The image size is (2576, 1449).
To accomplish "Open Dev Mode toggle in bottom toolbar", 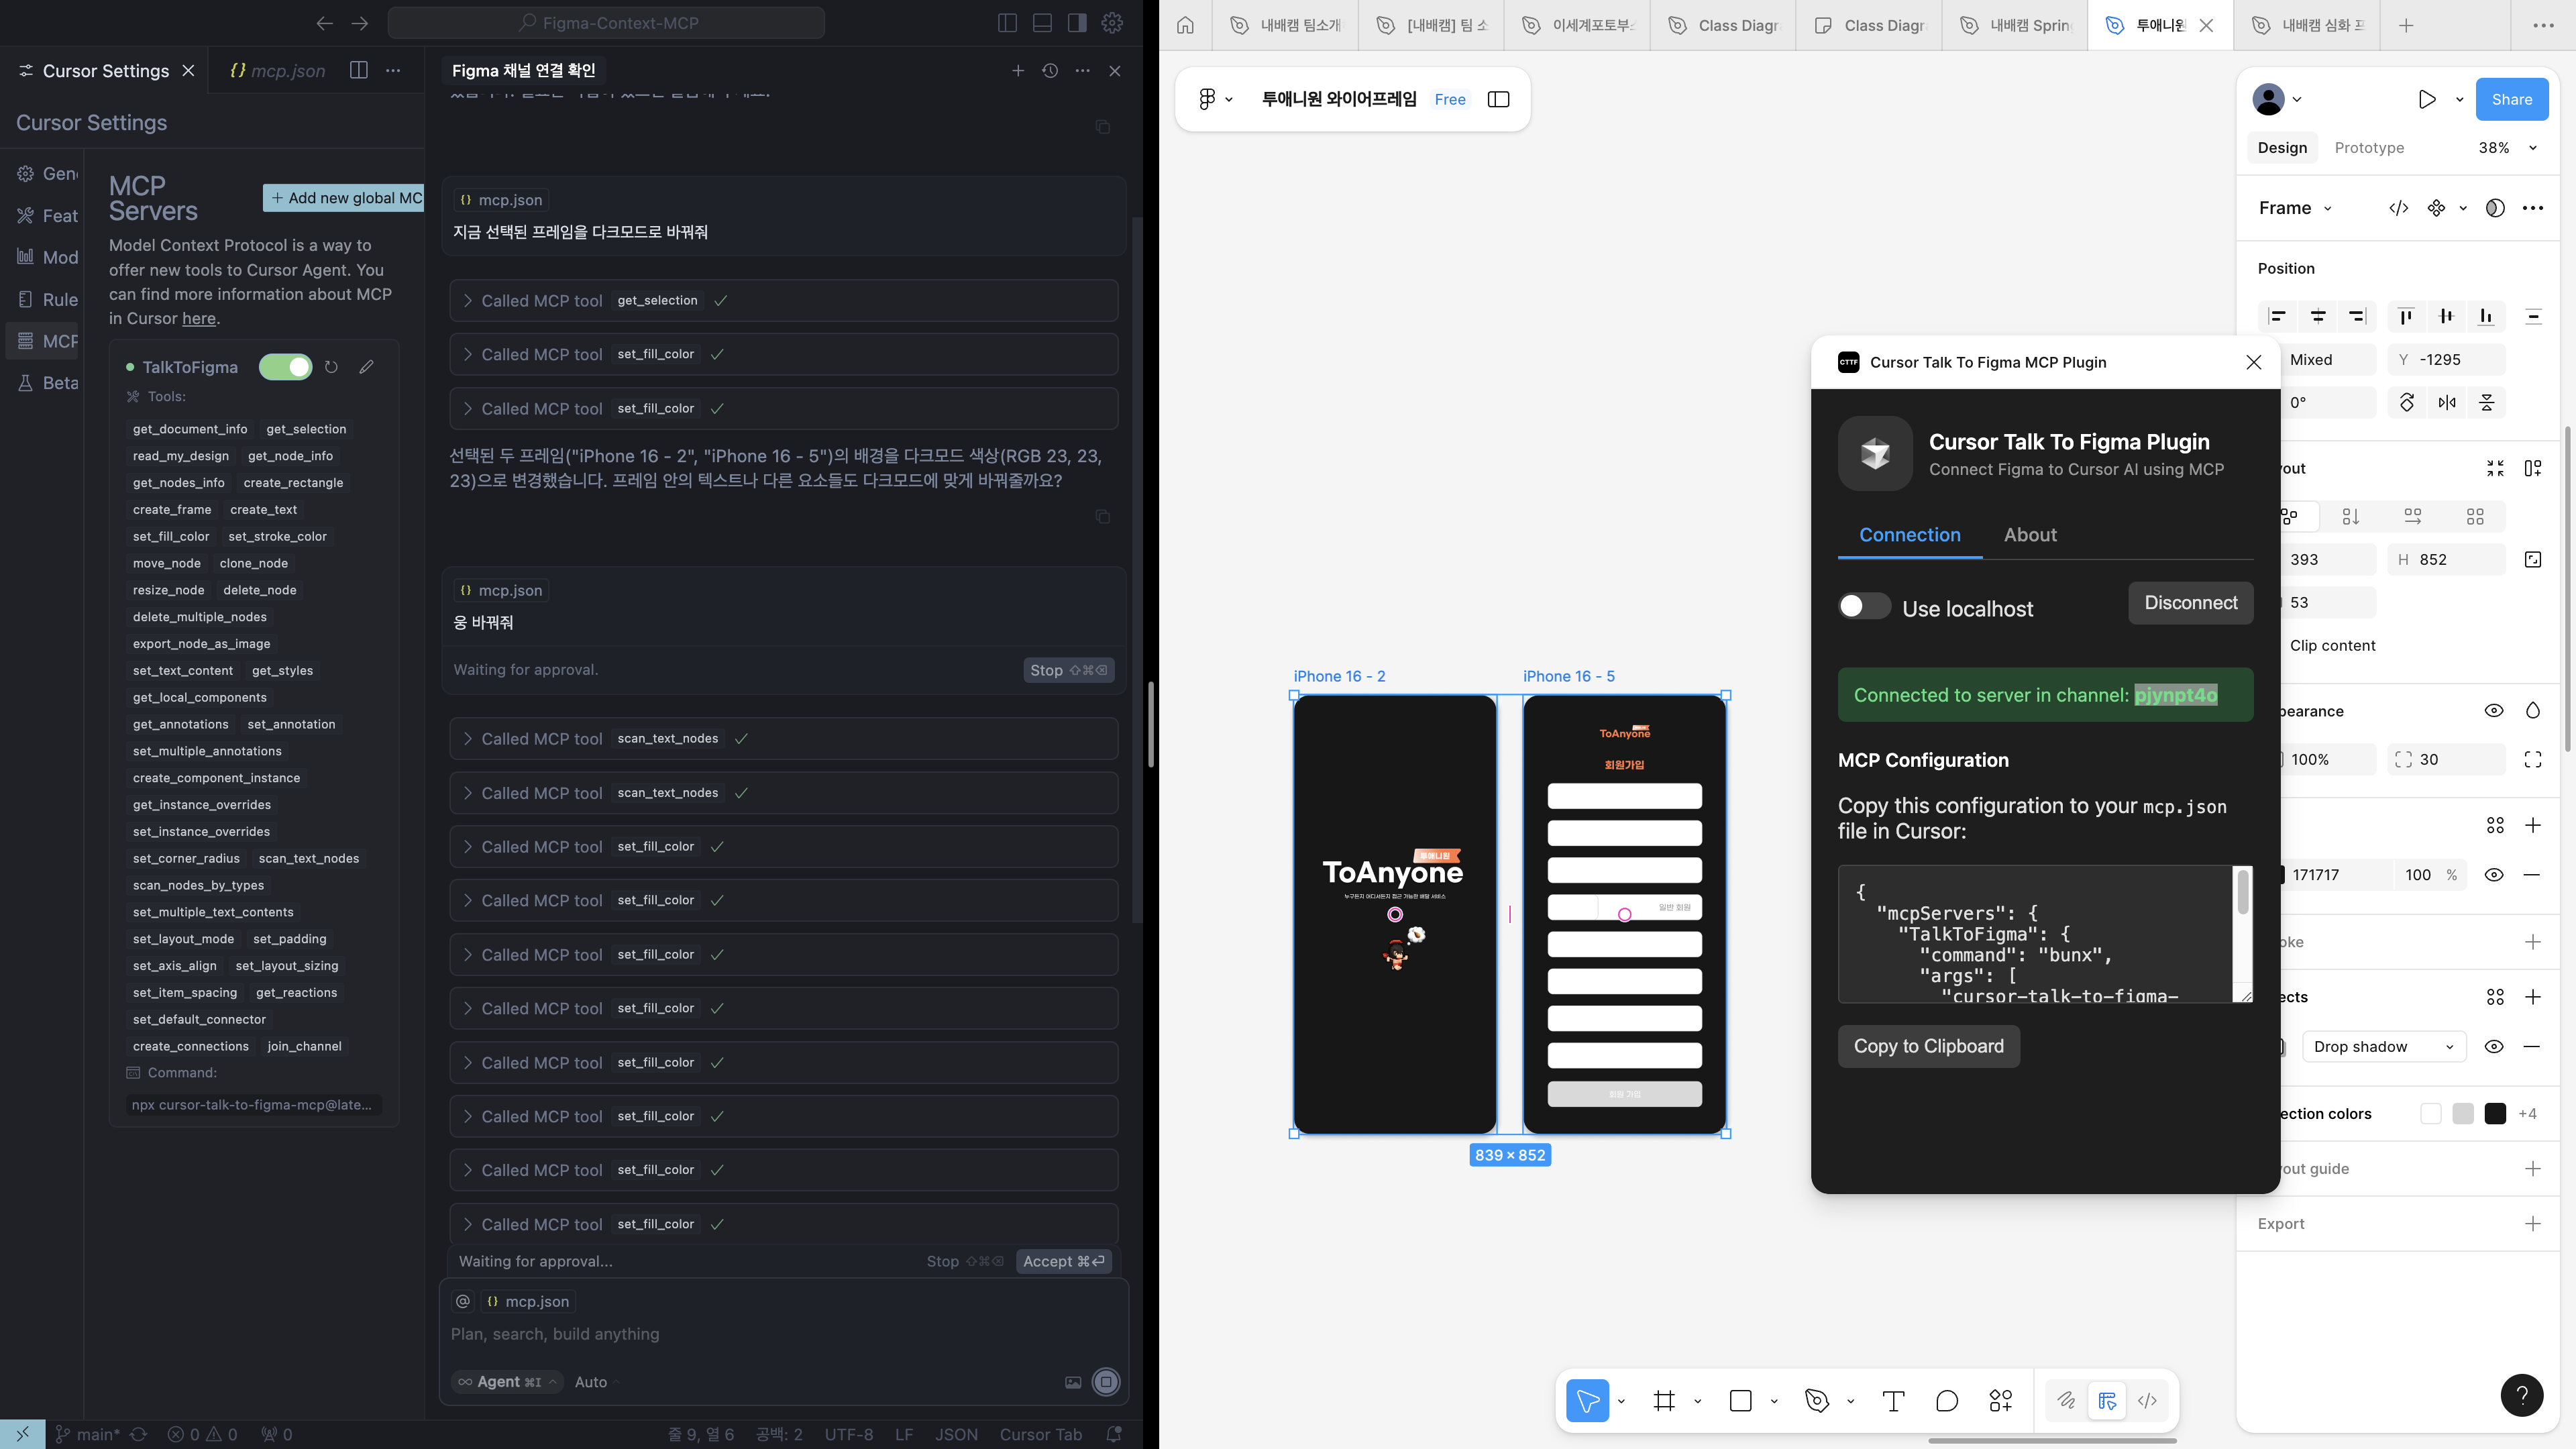I will click(2147, 1401).
